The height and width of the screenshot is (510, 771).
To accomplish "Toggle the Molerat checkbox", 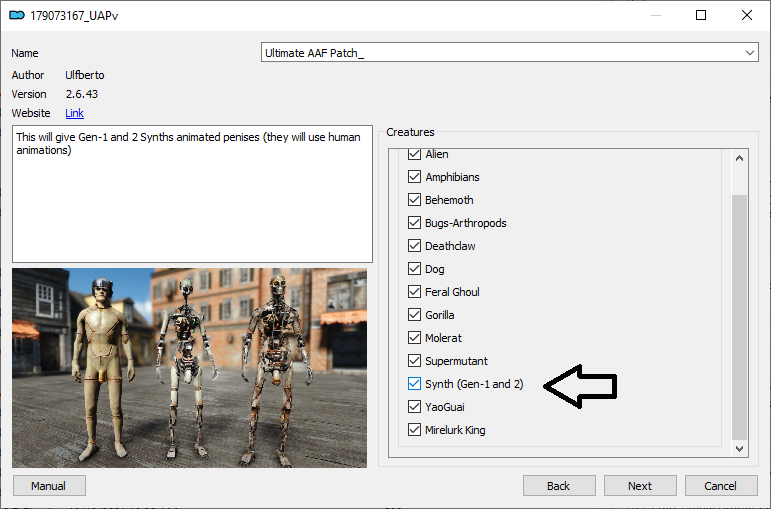I will 414,338.
